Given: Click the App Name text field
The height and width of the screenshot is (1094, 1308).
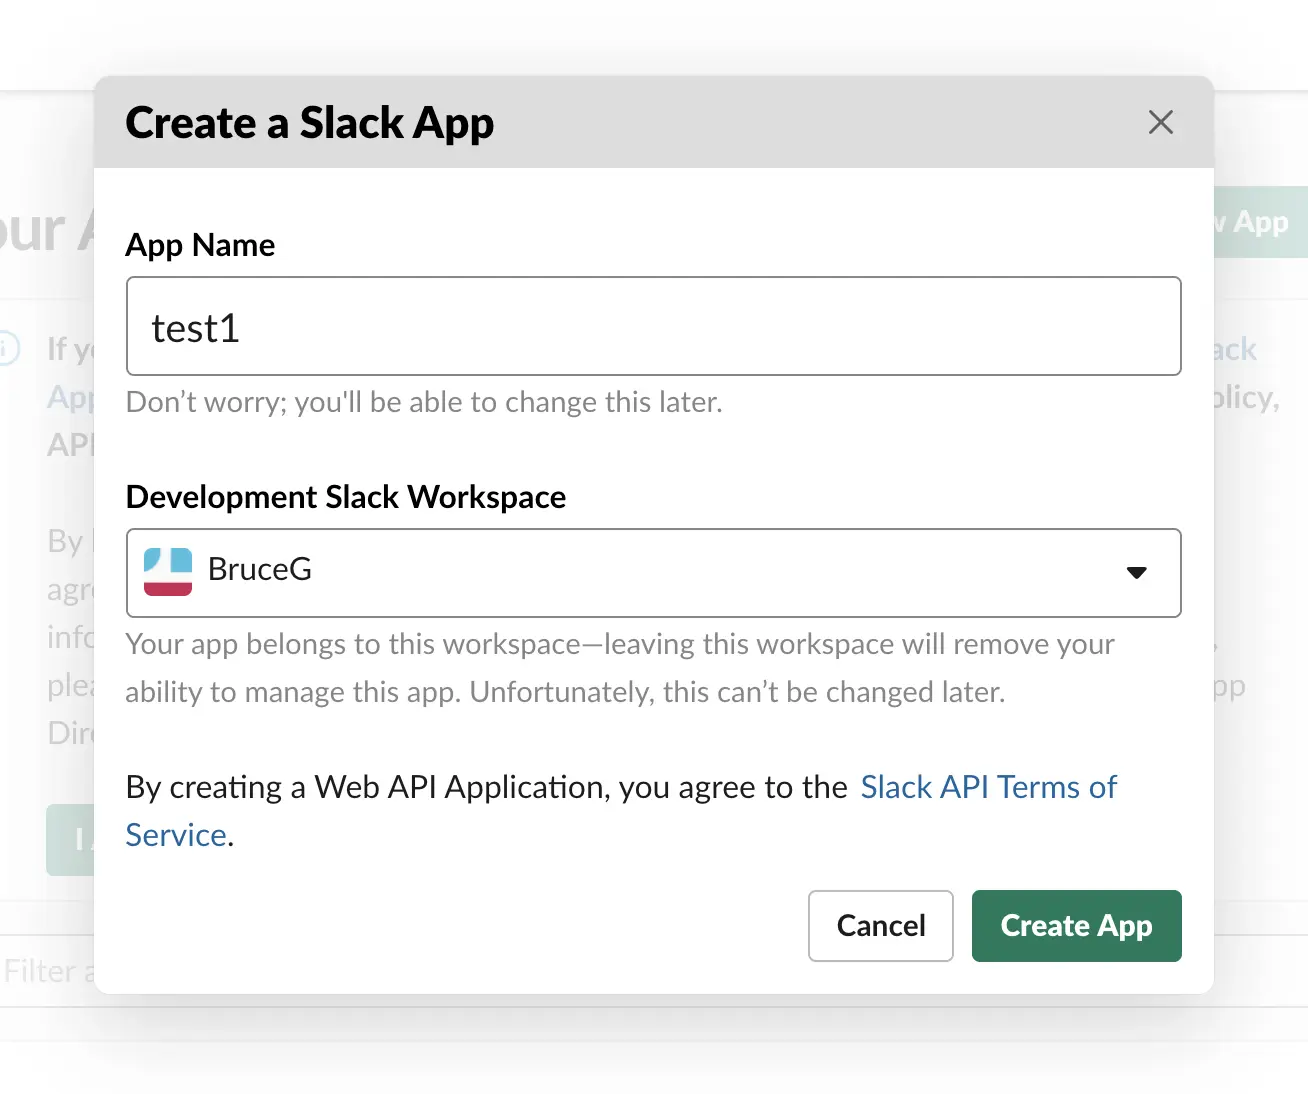Looking at the screenshot, I should [x=653, y=326].
